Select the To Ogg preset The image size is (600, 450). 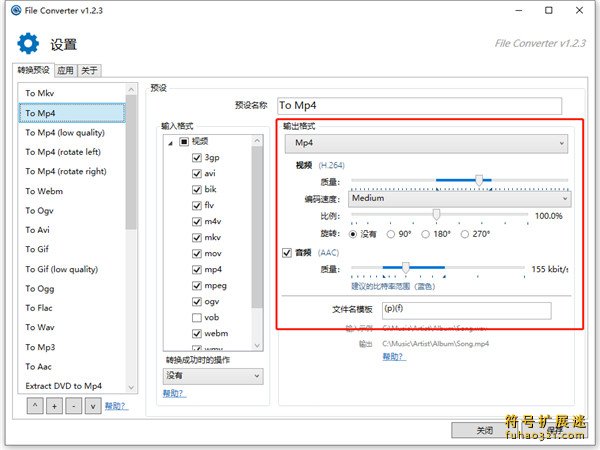(72, 289)
